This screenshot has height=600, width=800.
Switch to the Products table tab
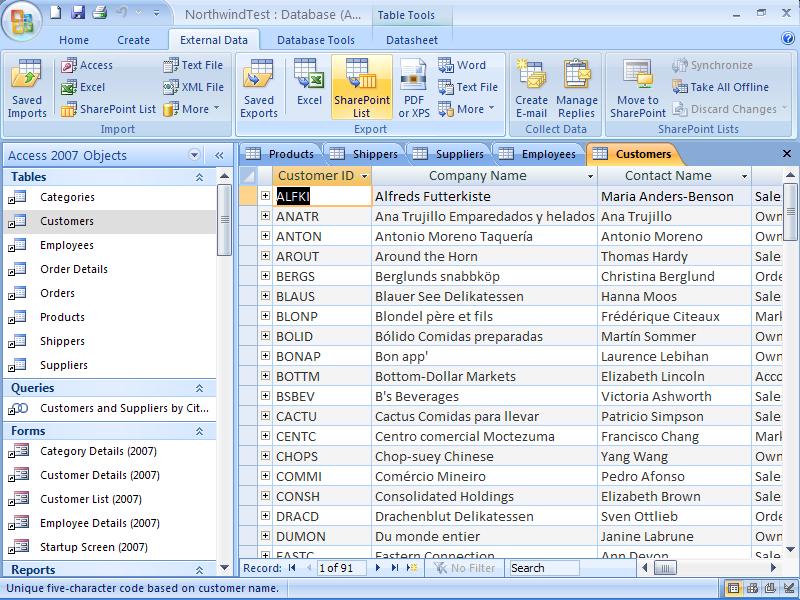pos(280,154)
